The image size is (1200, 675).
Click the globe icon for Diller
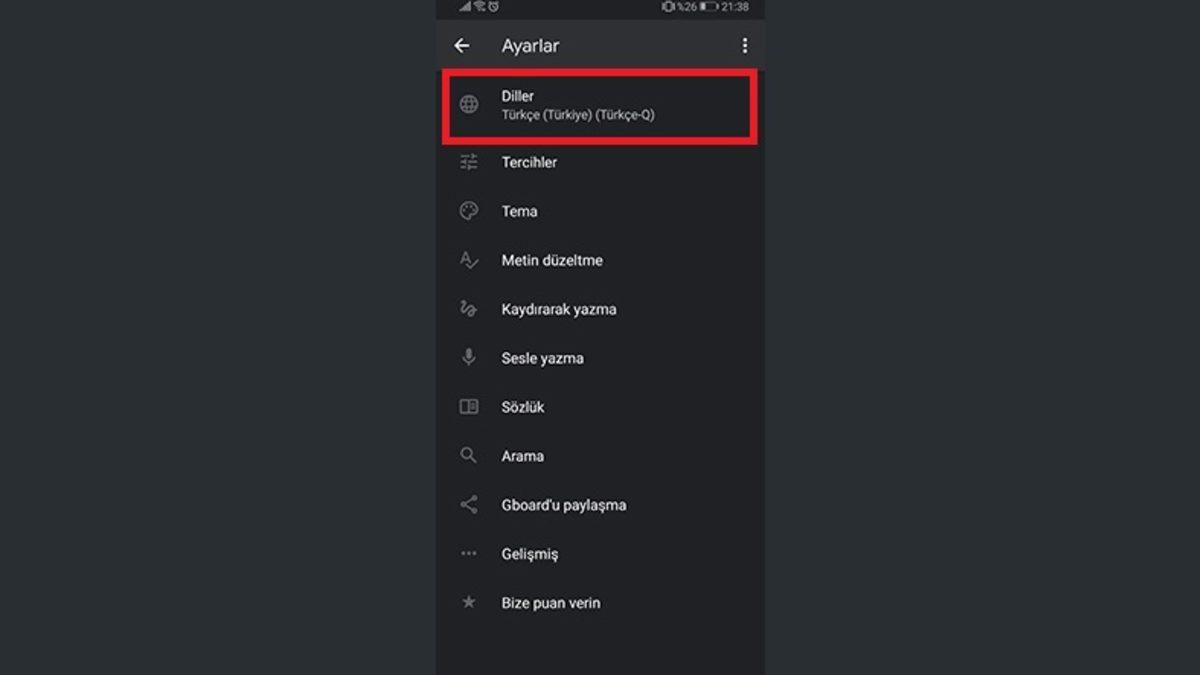tap(469, 105)
